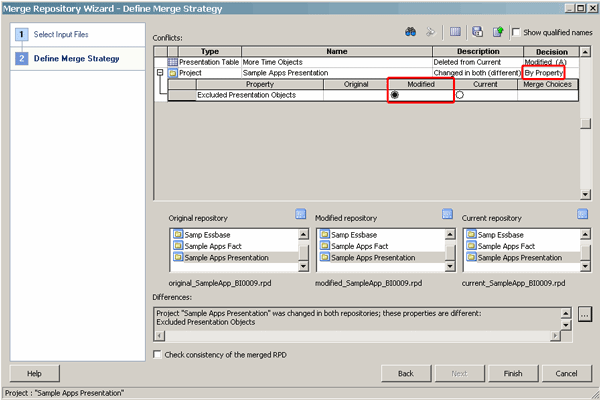Click the Back button
This screenshot has width=600, height=400.
coord(406,373)
